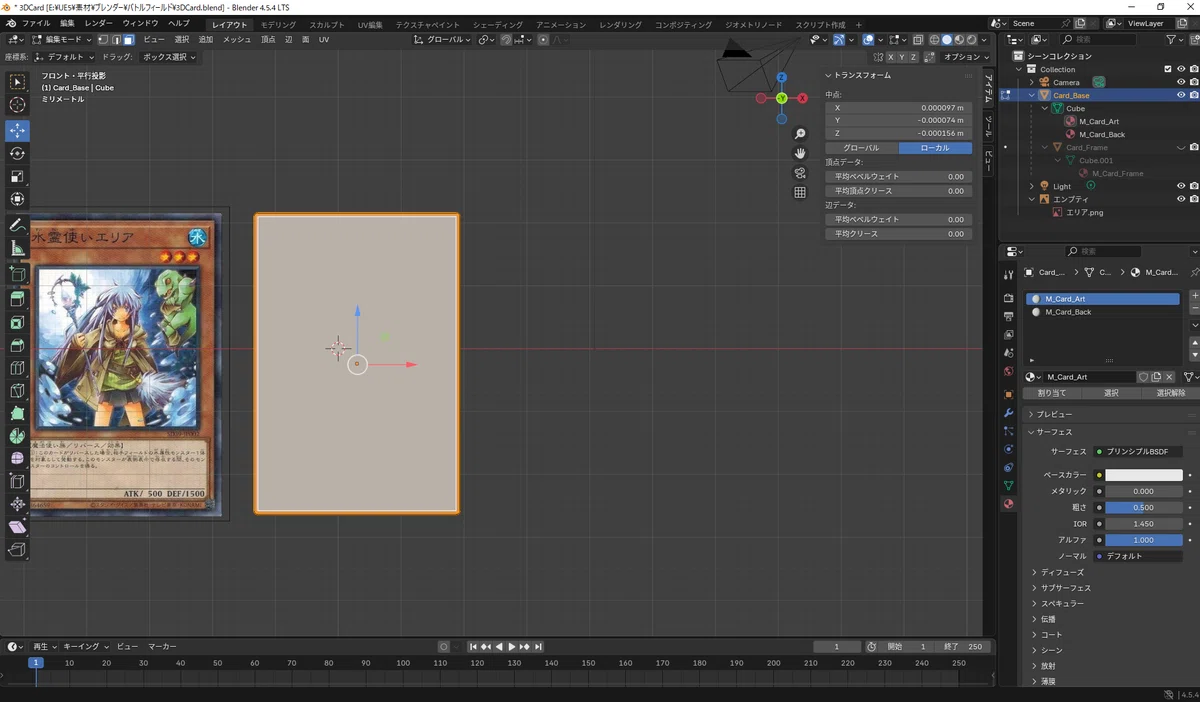Adjust the Alpha slider
This screenshot has width=1200, height=702.
(x=1143, y=539)
